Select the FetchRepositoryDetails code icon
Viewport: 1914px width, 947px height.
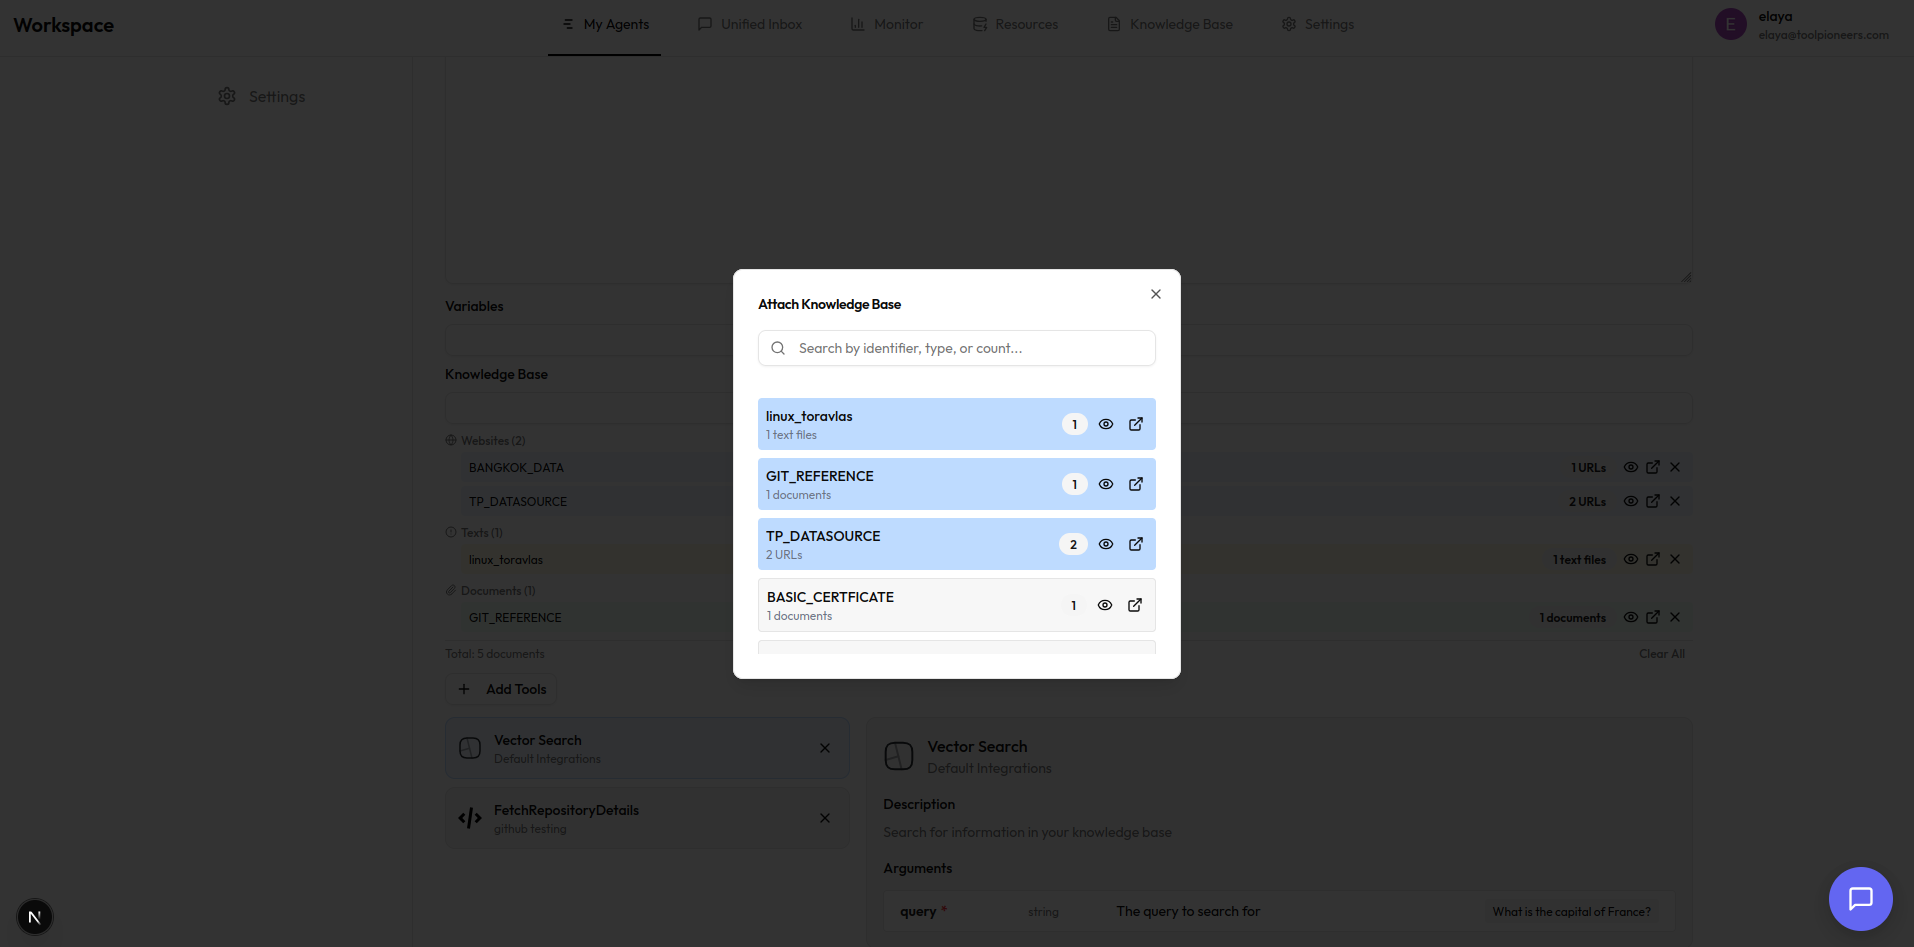469,817
